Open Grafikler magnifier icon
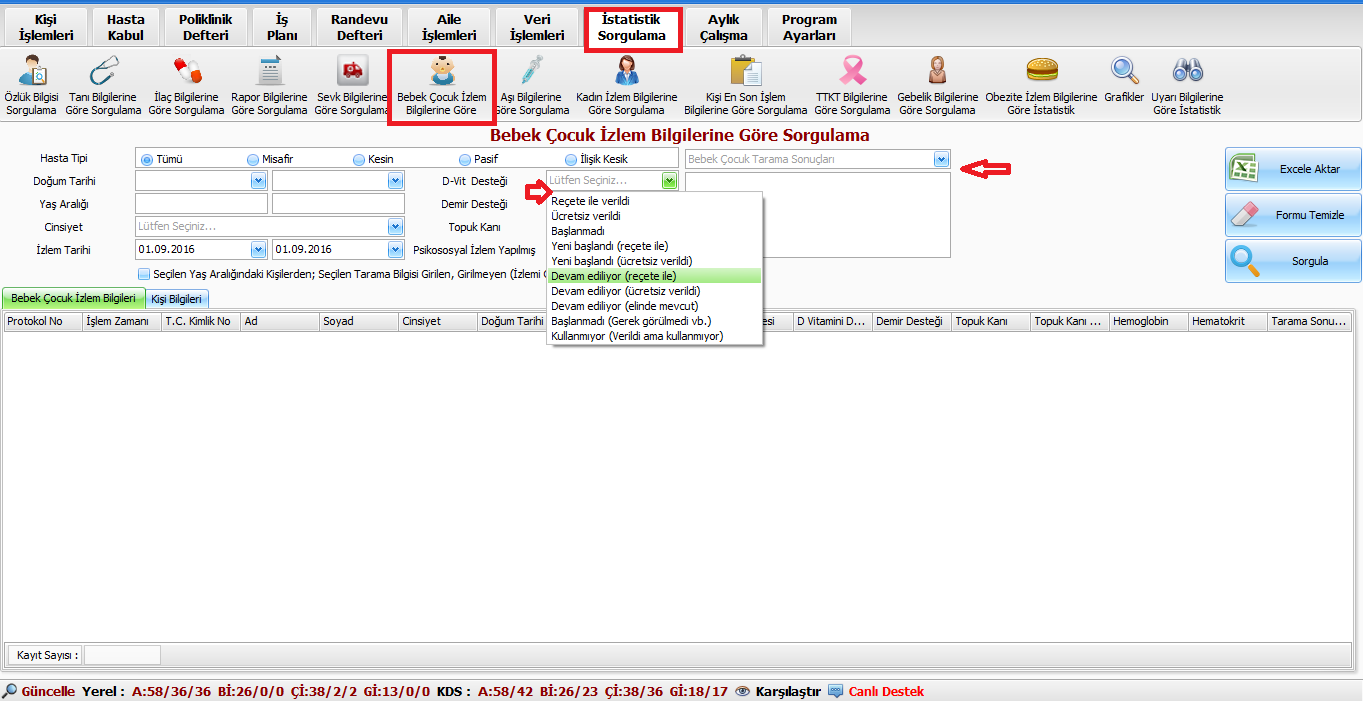Screen dimensions: 1363x701 tap(1124, 72)
